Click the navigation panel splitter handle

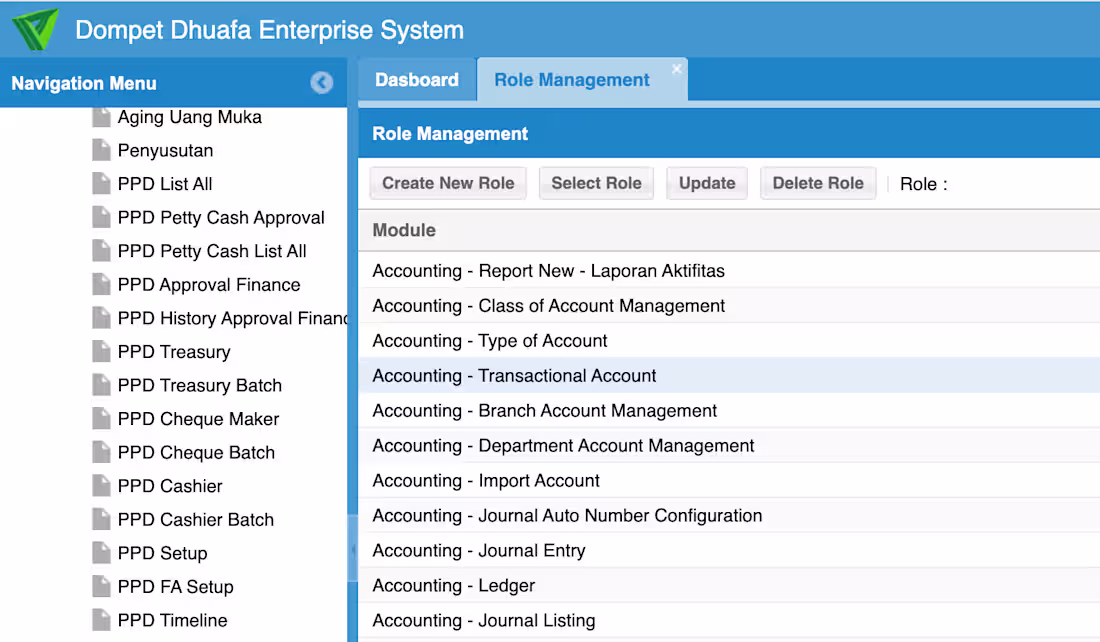coord(353,550)
